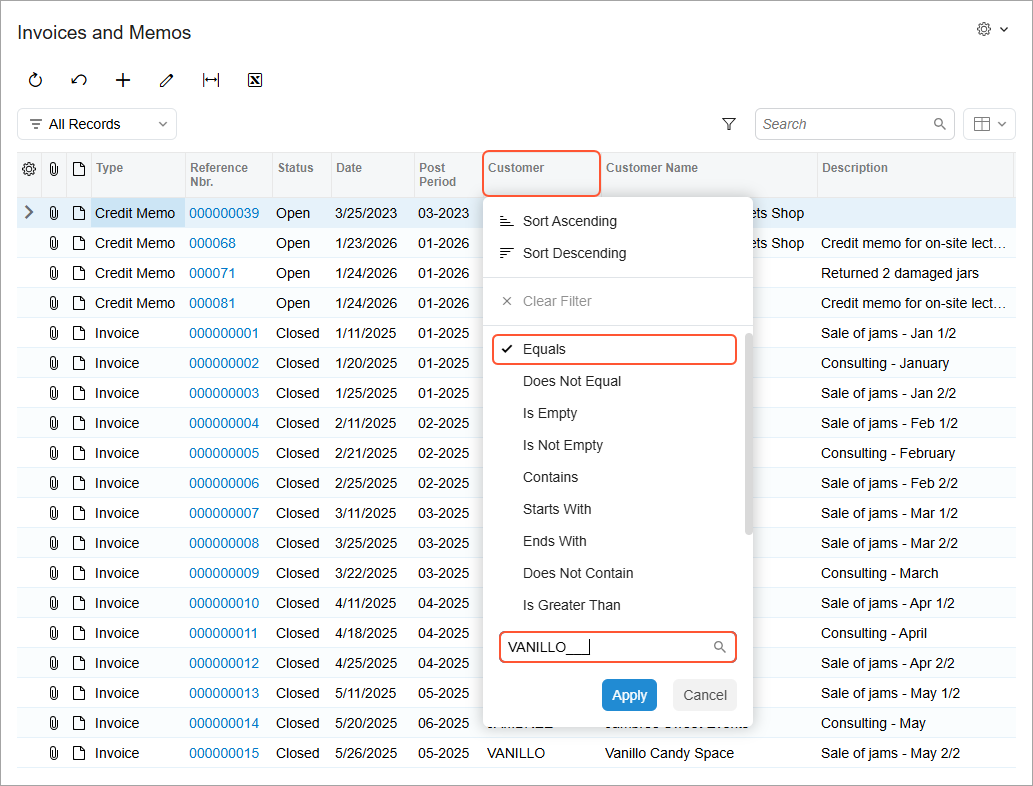Open invoice link 000000015

224,753
